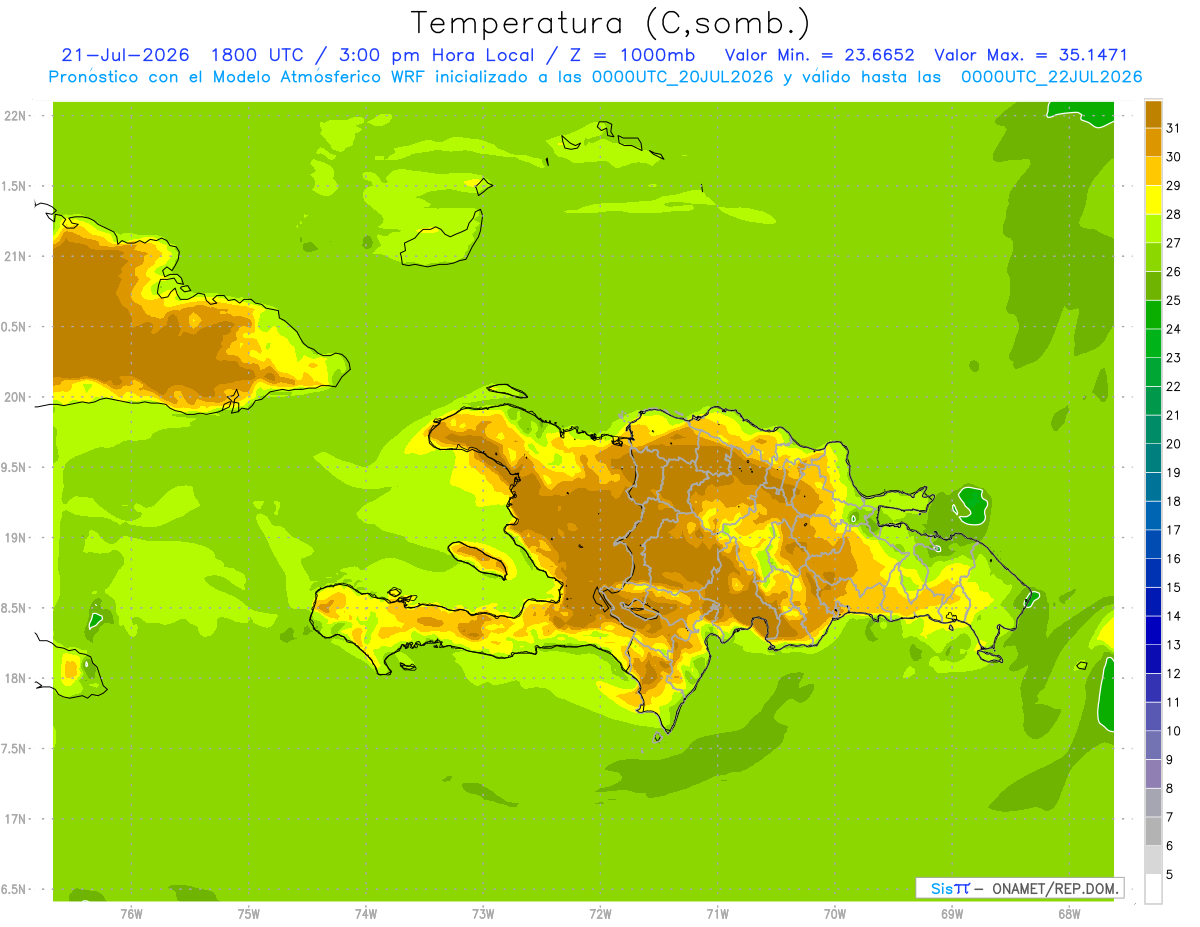Click legend value '15'
The height and width of the screenshot is (927, 1200).
(x=1174, y=587)
